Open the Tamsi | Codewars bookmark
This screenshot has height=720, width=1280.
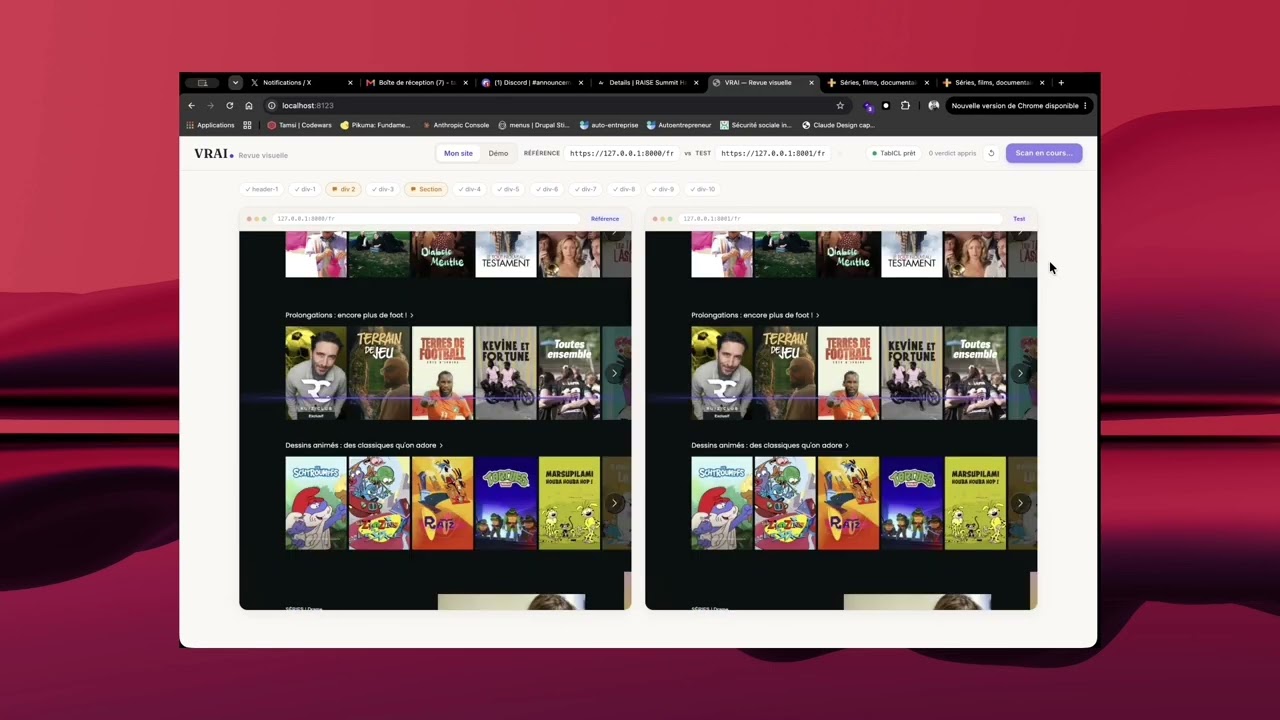click(299, 125)
